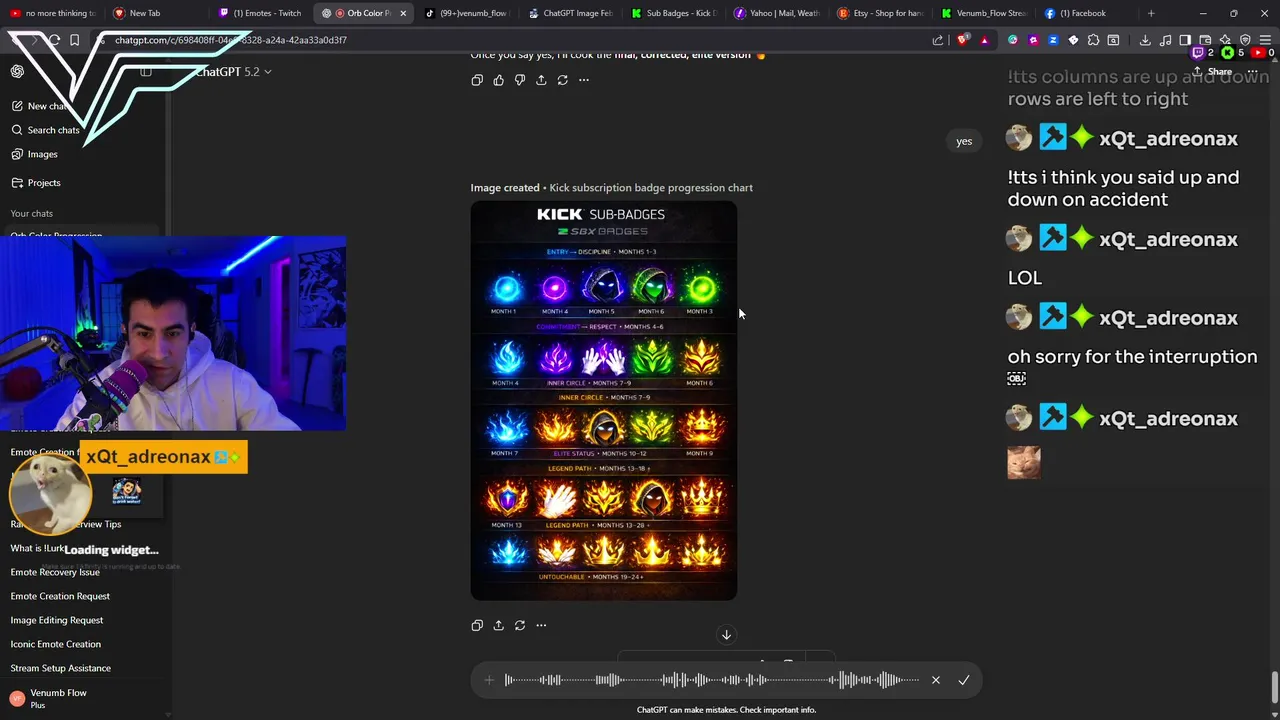
Task: Switch to the Yahoo Mail tab
Action: pyautogui.click(x=777, y=13)
